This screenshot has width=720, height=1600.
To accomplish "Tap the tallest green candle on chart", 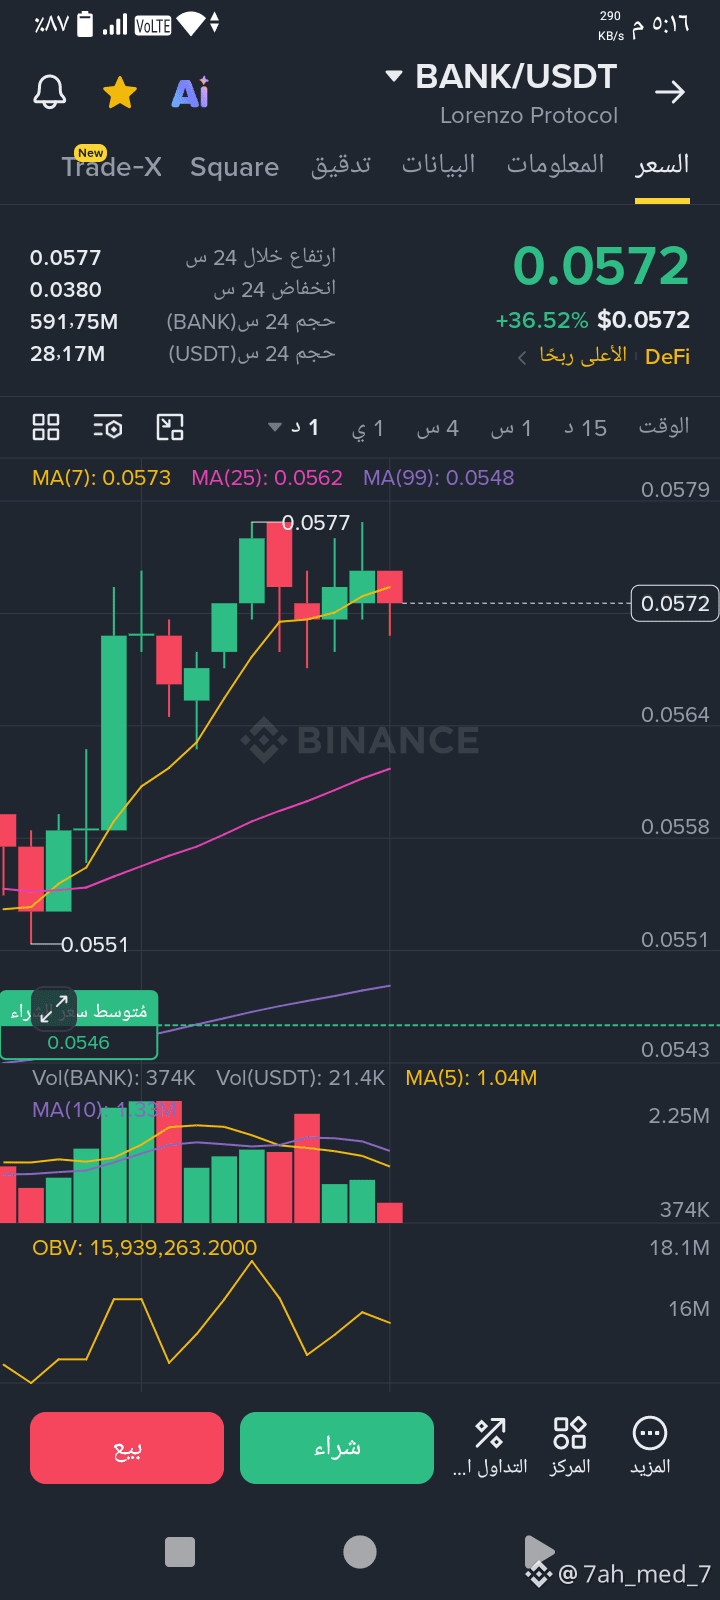I will pyautogui.click(x=114, y=732).
